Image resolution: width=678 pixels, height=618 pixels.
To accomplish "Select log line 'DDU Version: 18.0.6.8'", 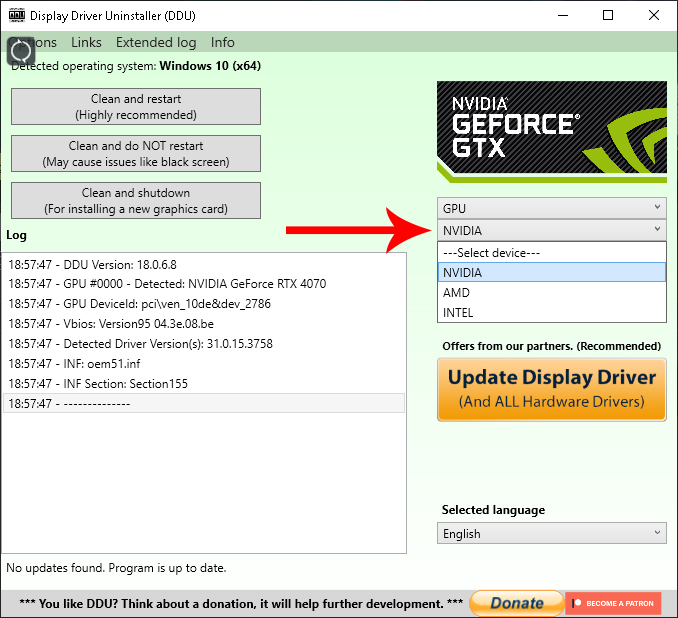I will click(x=204, y=265).
